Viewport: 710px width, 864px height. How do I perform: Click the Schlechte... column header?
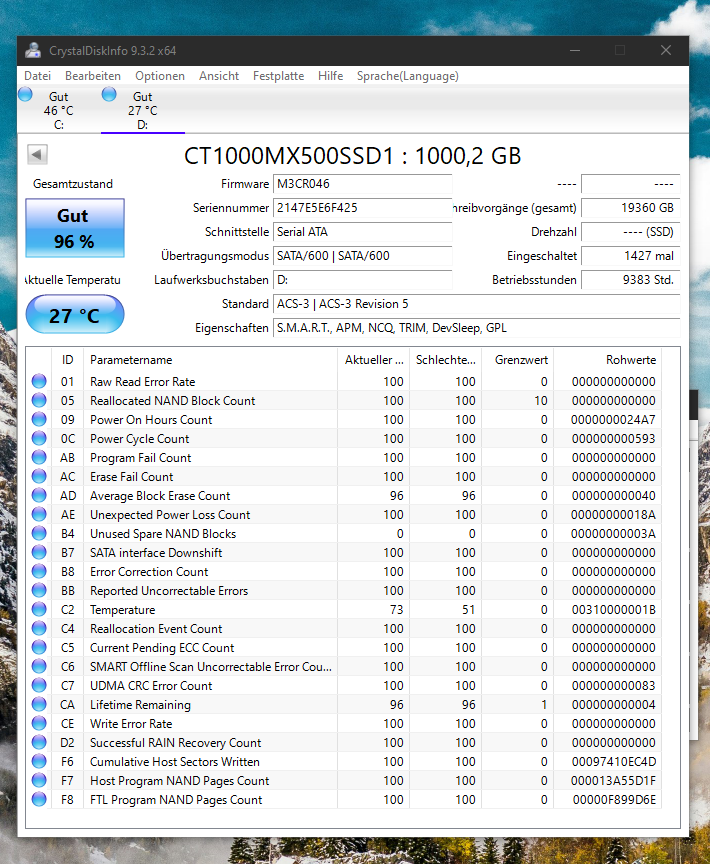coord(446,360)
